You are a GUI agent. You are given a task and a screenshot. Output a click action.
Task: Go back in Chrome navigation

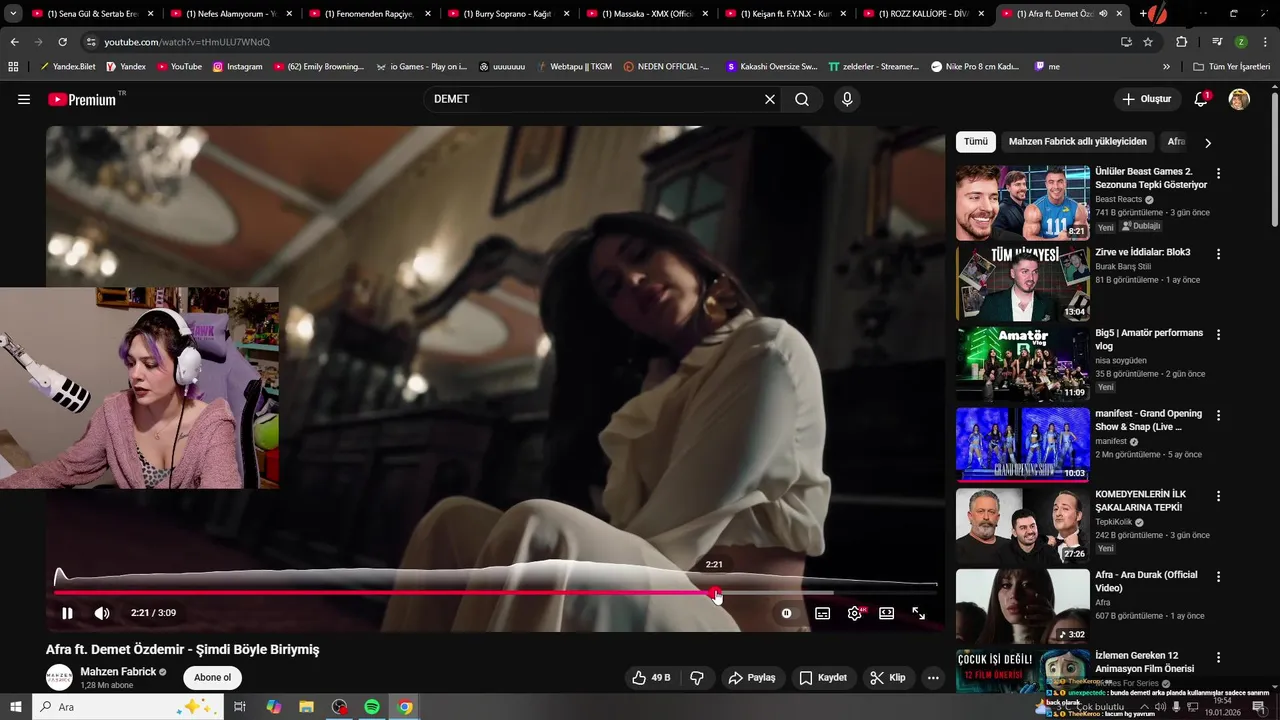point(14,42)
